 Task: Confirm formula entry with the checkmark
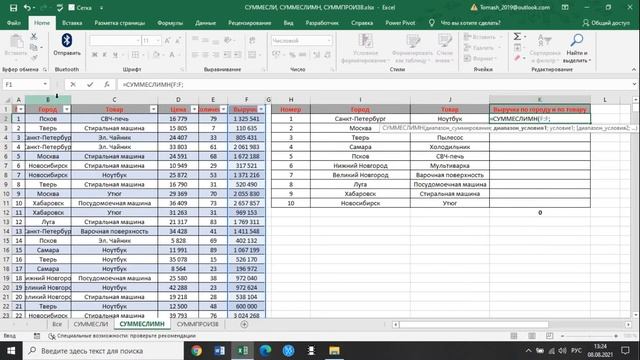[90, 84]
